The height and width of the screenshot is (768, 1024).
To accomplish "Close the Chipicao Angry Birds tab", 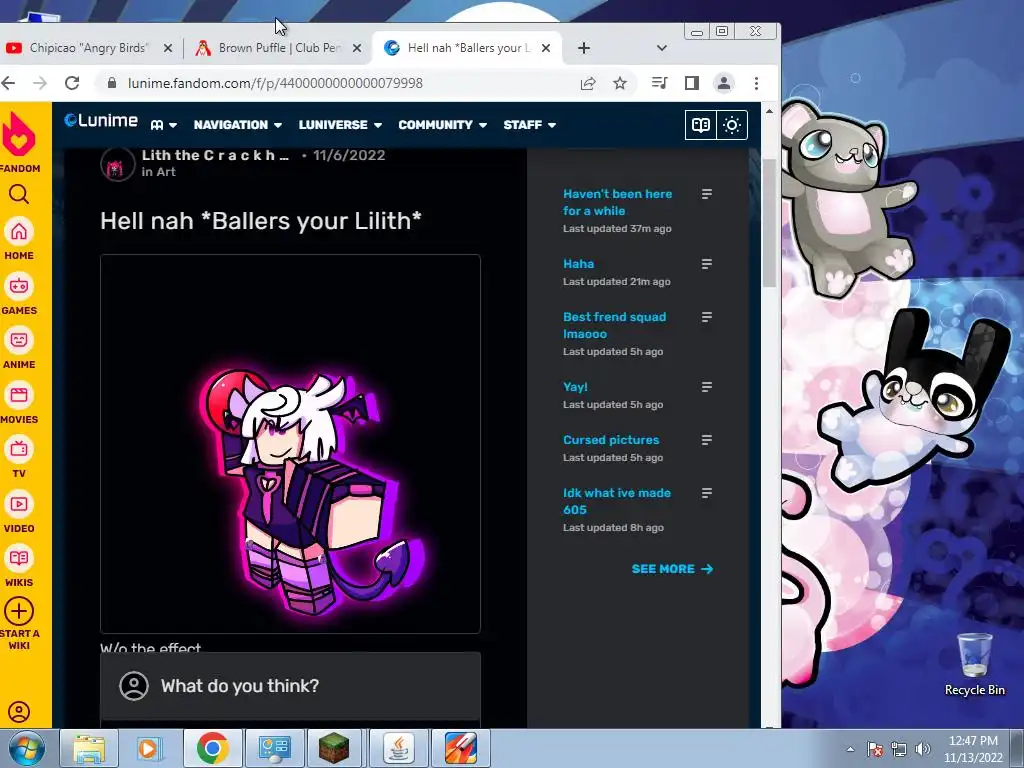I will [168, 48].
